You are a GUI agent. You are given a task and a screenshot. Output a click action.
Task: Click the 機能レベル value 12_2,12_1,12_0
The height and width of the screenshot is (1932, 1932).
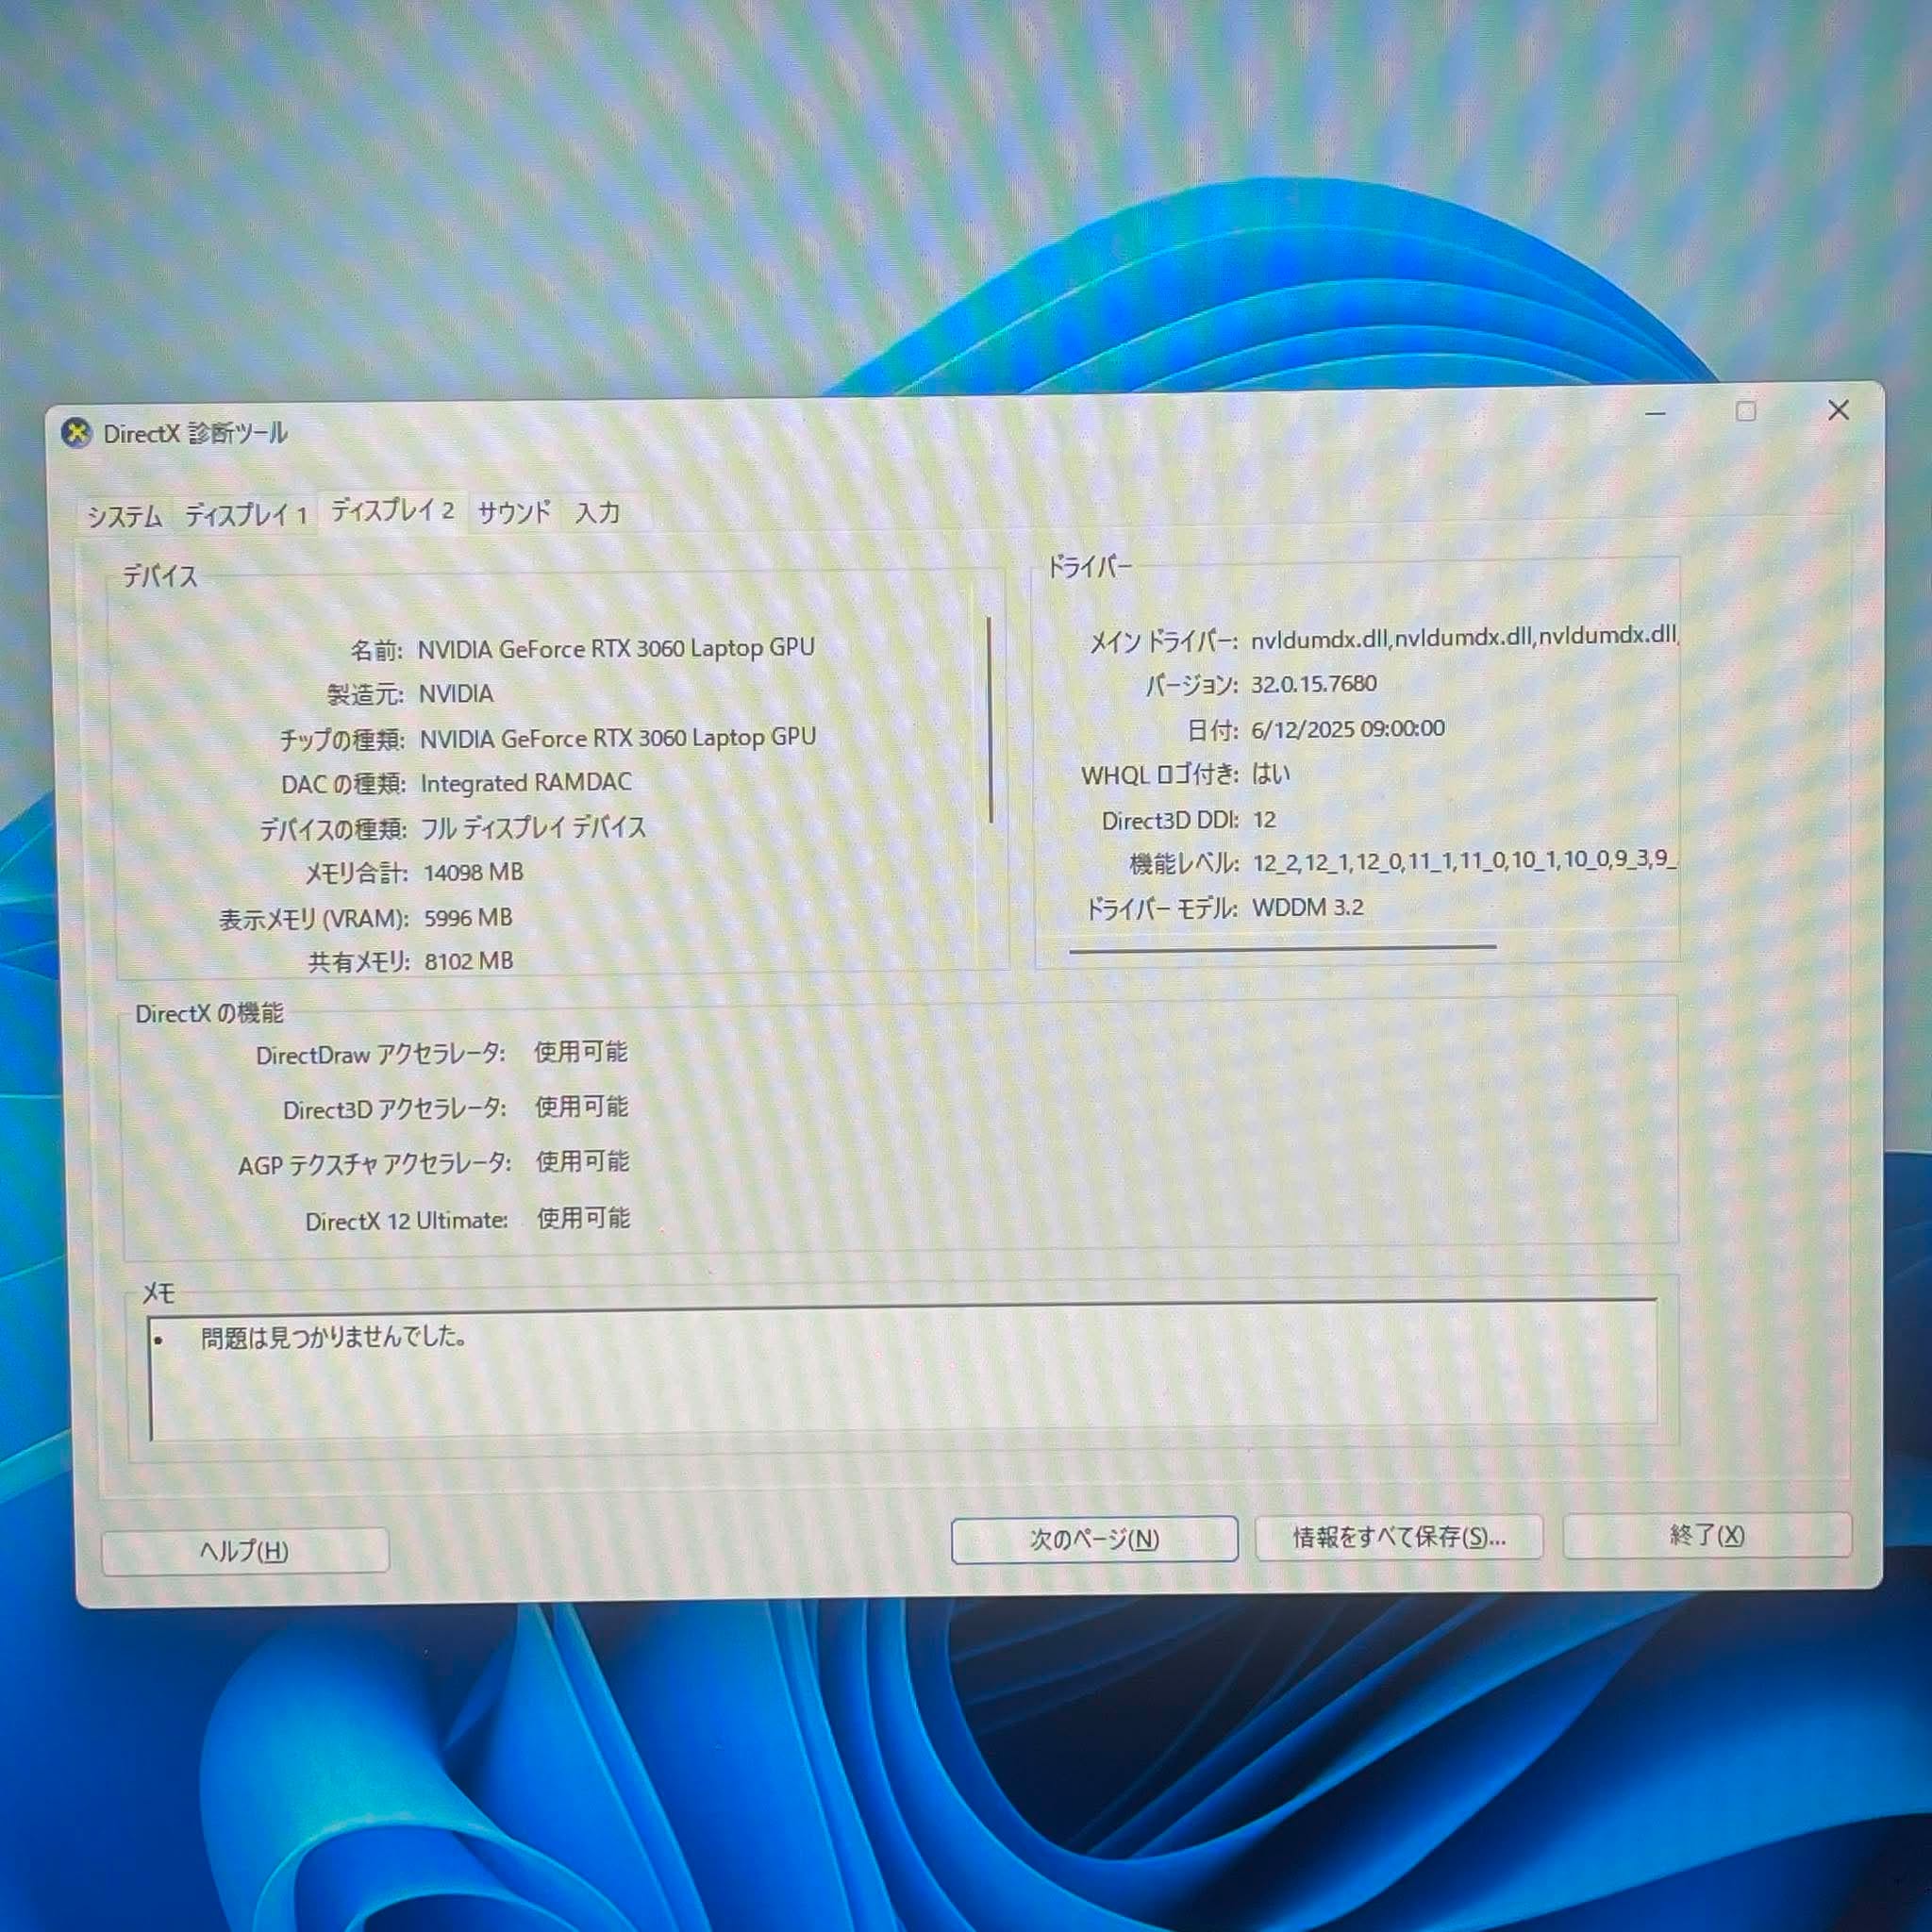[x=1464, y=860]
